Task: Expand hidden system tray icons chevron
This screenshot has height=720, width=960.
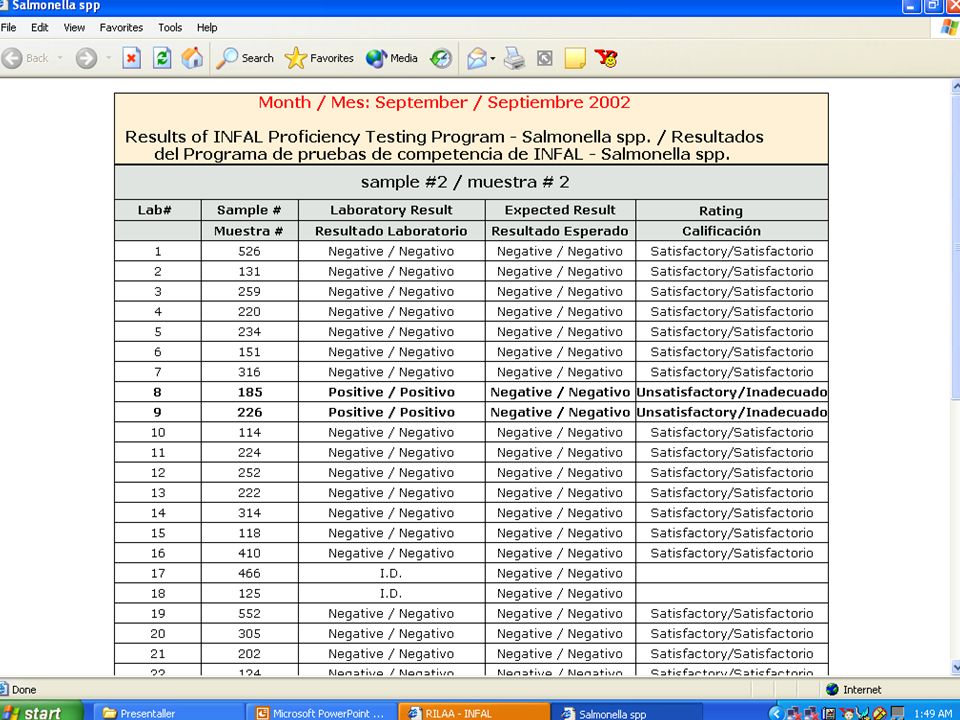Action: point(776,713)
